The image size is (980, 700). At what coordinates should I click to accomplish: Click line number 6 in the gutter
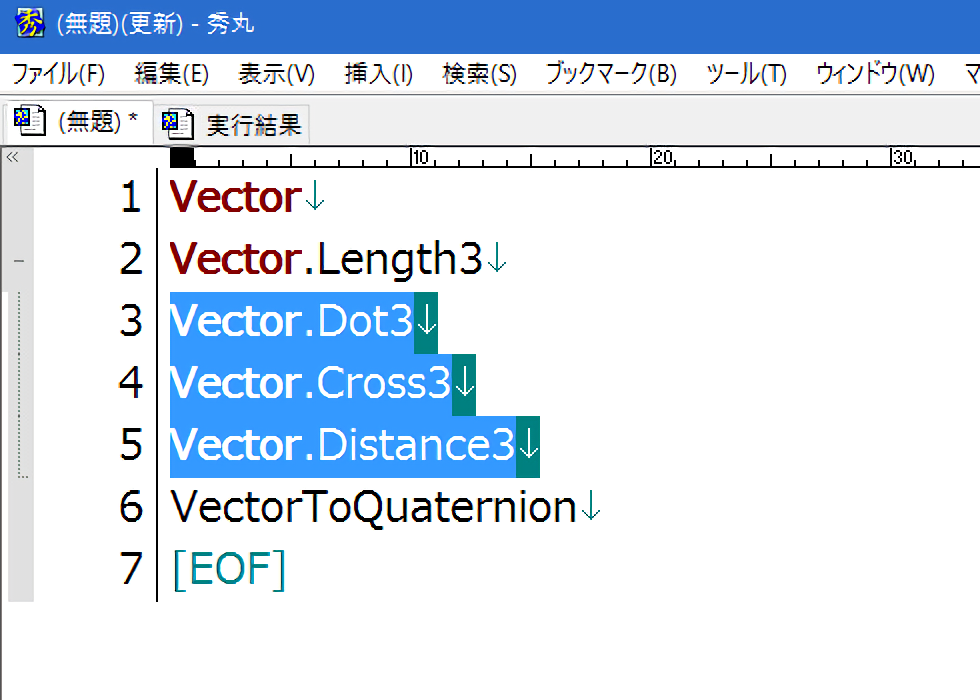[x=131, y=507]
